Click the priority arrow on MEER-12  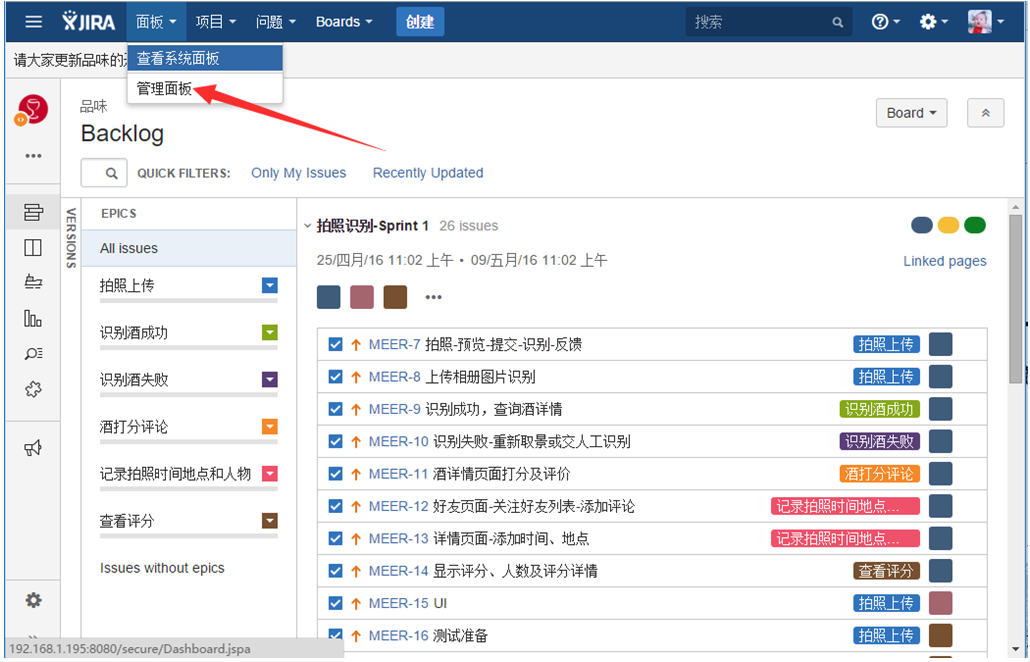click(356, 506)
